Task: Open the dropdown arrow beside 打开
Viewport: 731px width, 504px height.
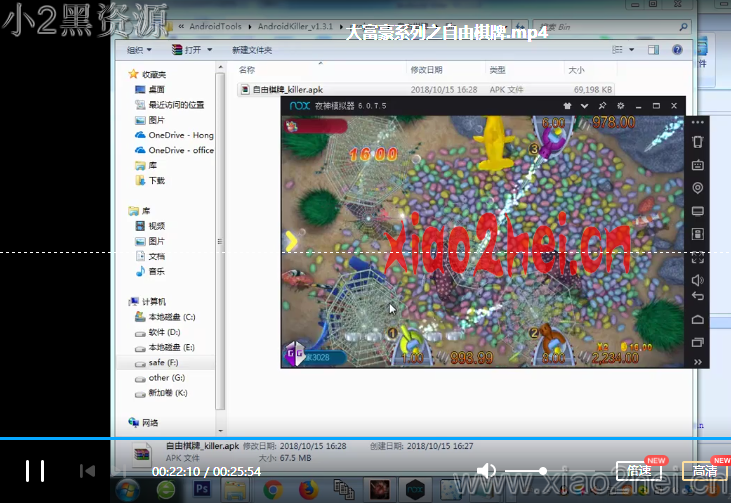Action: (210, 50)
